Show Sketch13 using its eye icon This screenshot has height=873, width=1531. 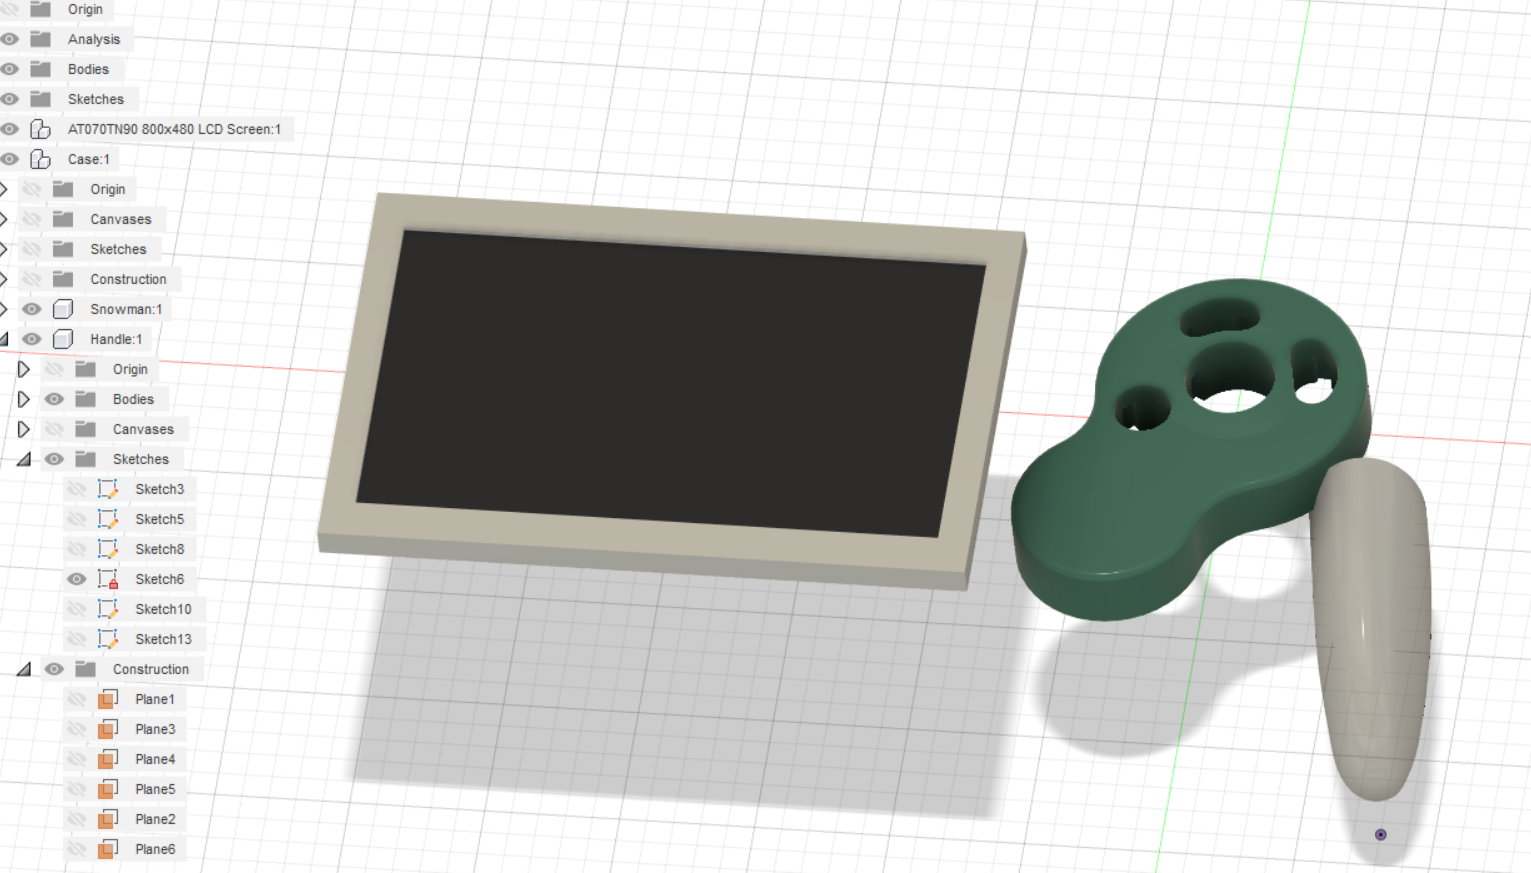[77, 639]
